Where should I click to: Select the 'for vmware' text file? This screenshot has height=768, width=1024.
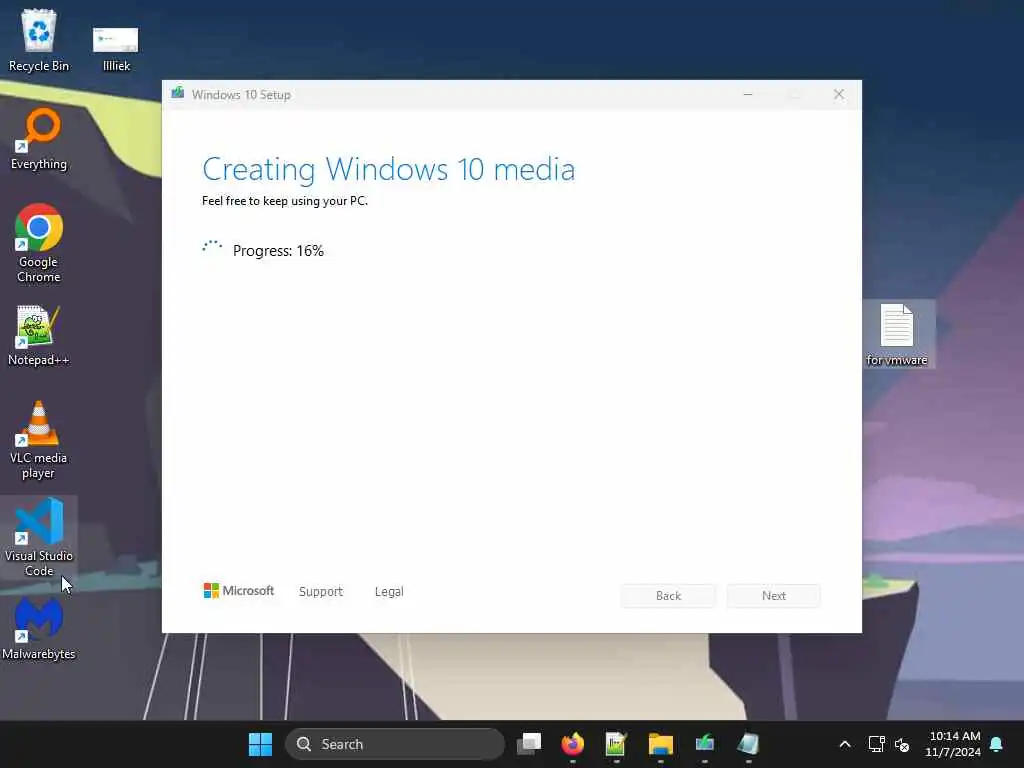pyautogui.click(x=897, y=334)
